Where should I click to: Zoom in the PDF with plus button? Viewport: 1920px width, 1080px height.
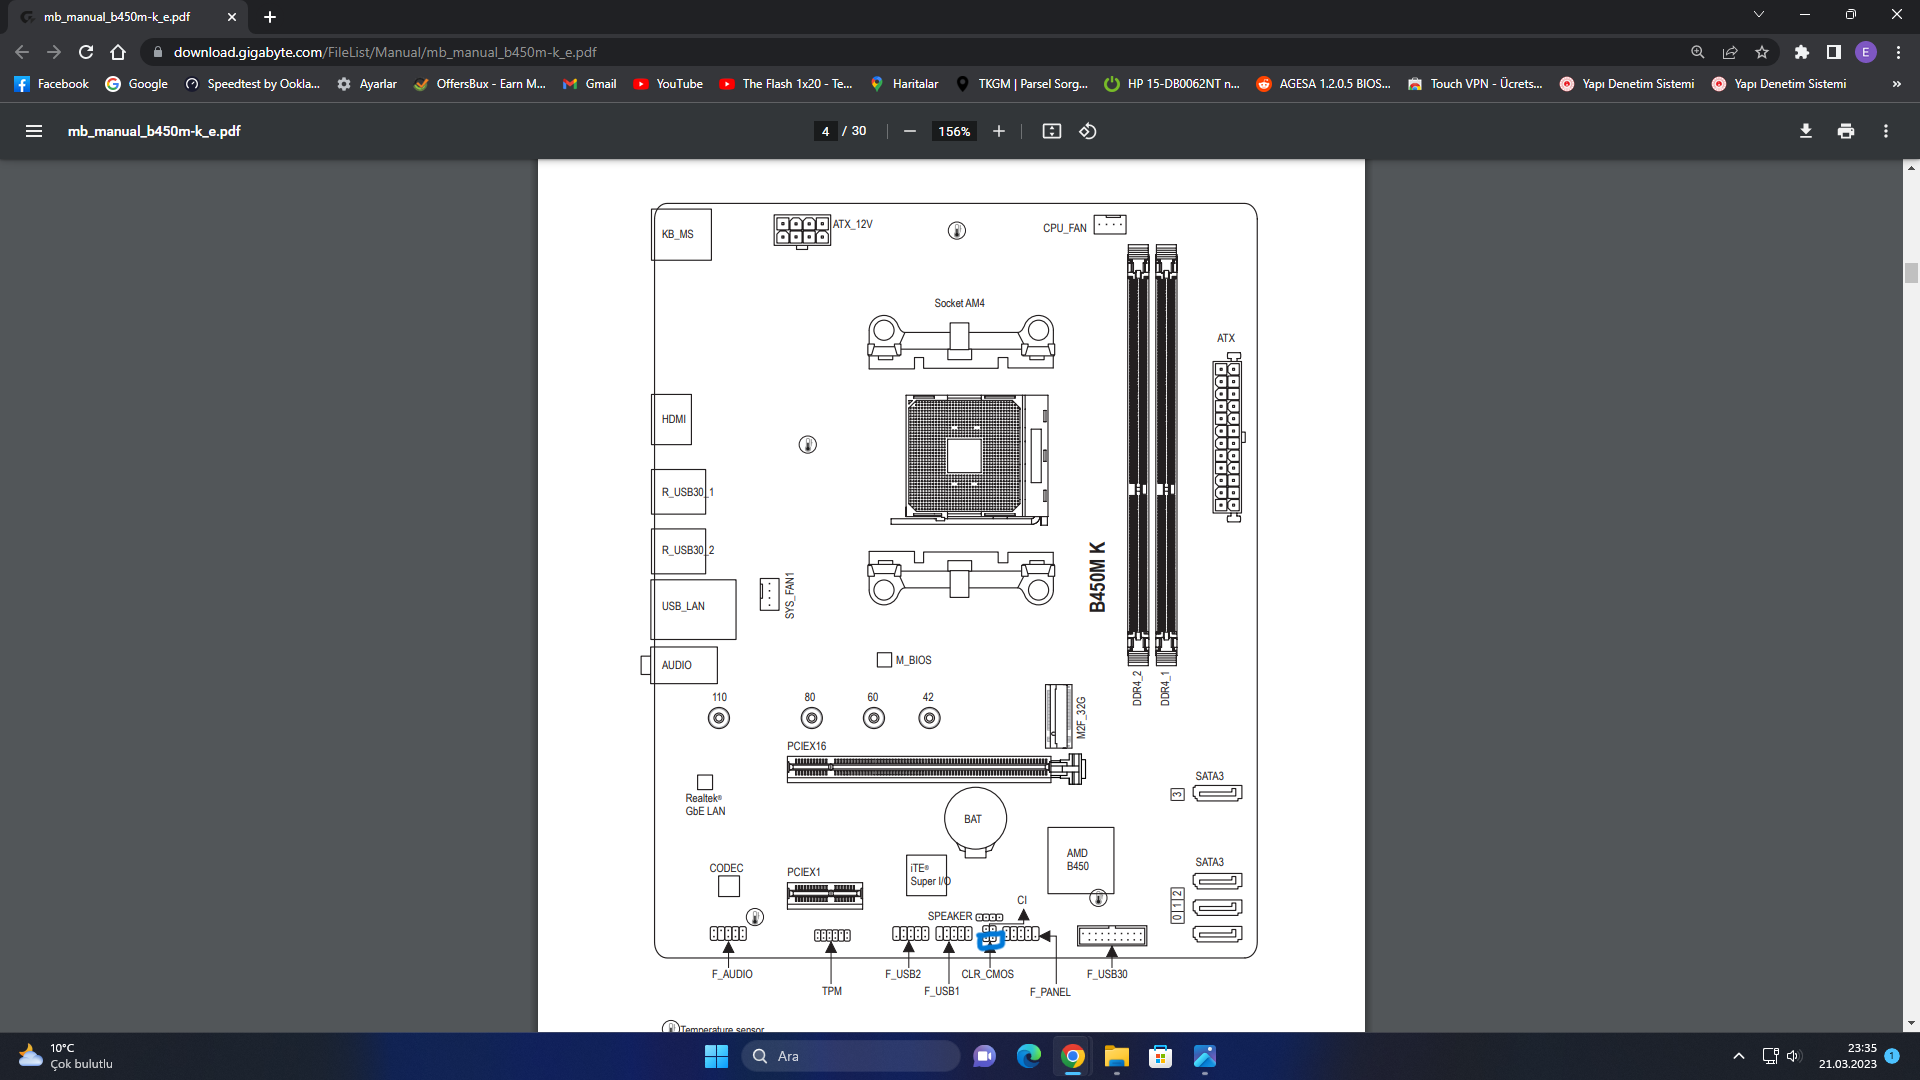[x=998, y=131]
